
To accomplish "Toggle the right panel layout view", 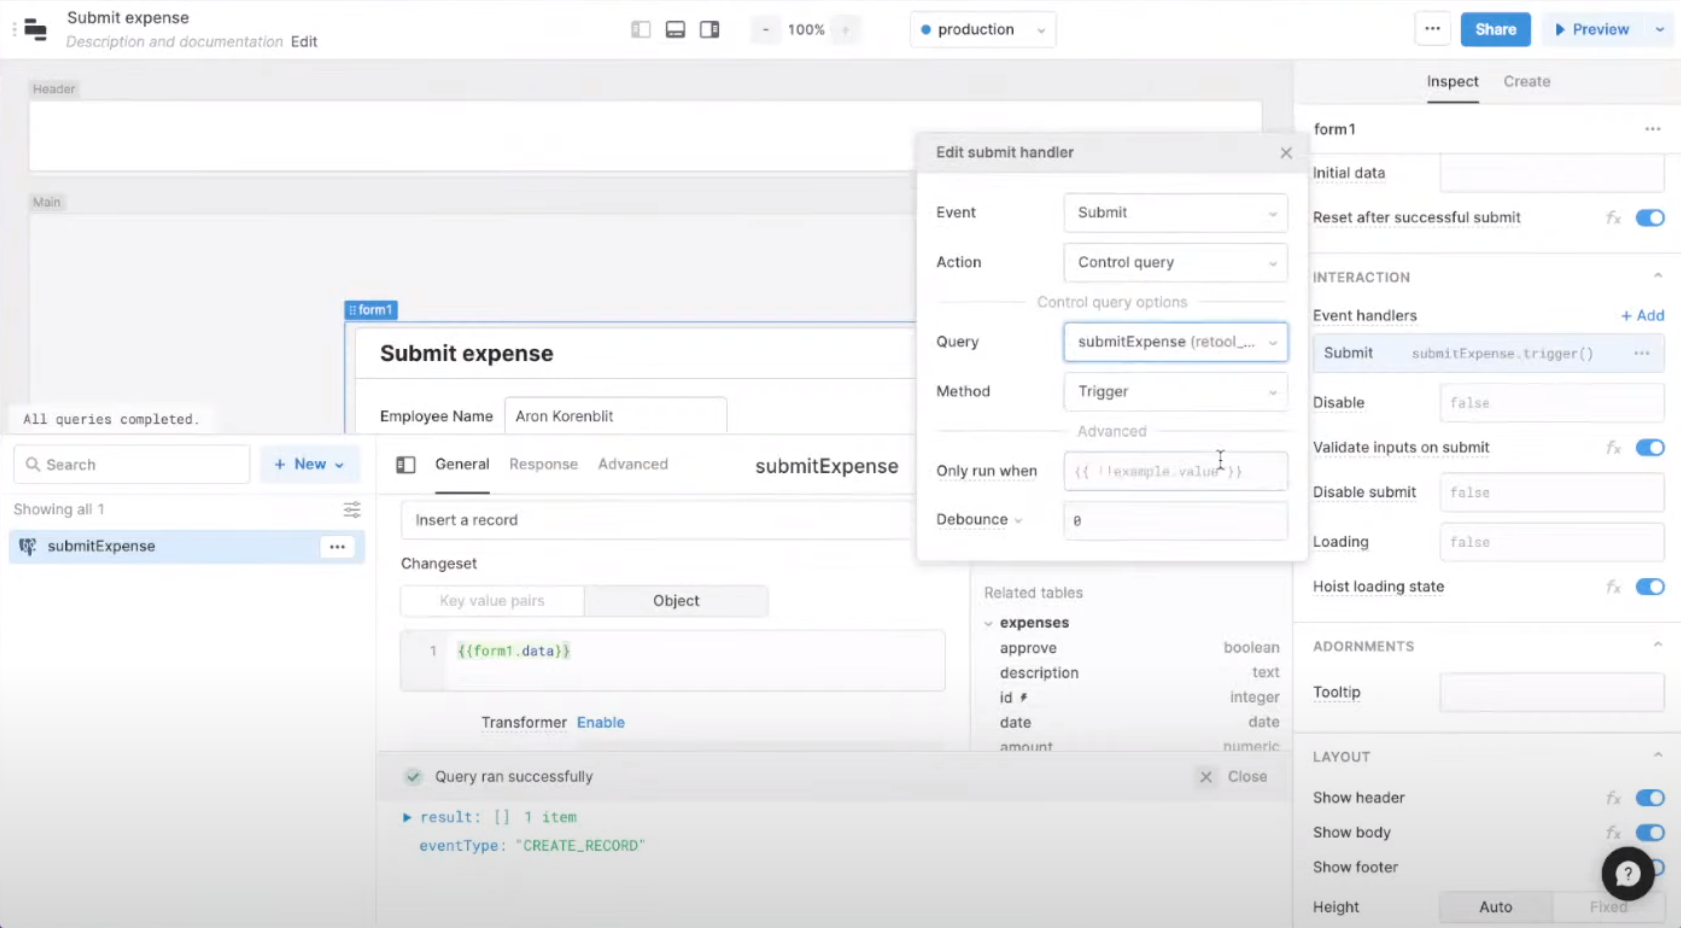I will pyautogui.click(x=710, y=29).
